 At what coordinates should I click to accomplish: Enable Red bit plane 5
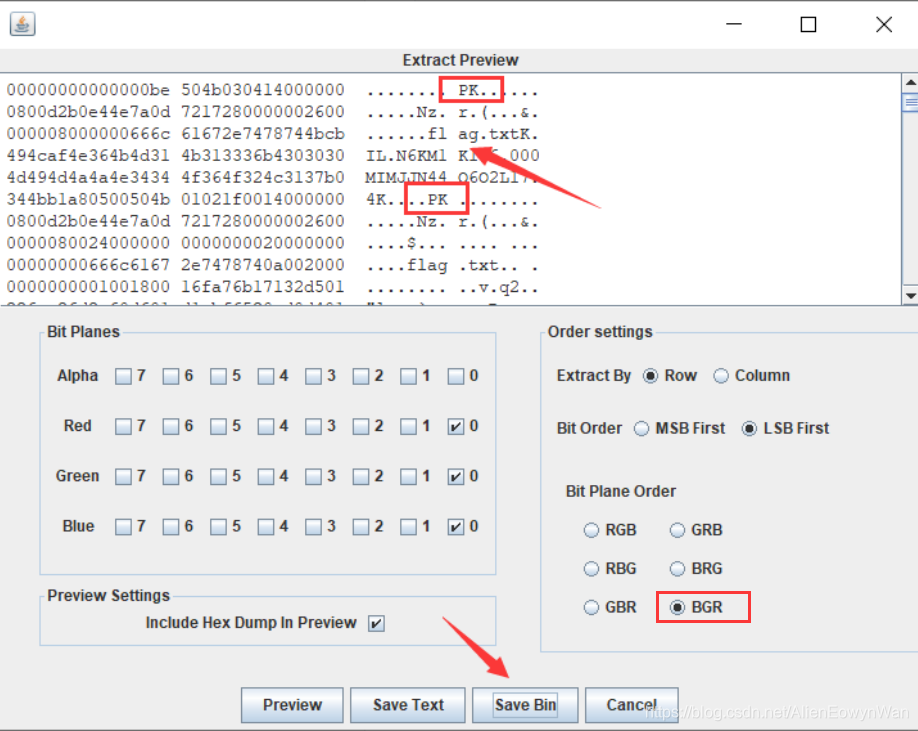click(x=218, y=426)
